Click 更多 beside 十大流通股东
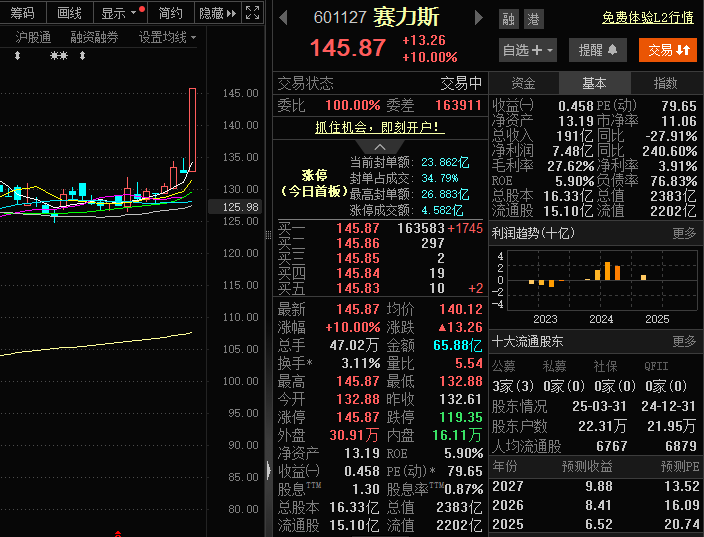Image resolution: width=704 pixels, height=537 pixels. click(x=684, y=341)
